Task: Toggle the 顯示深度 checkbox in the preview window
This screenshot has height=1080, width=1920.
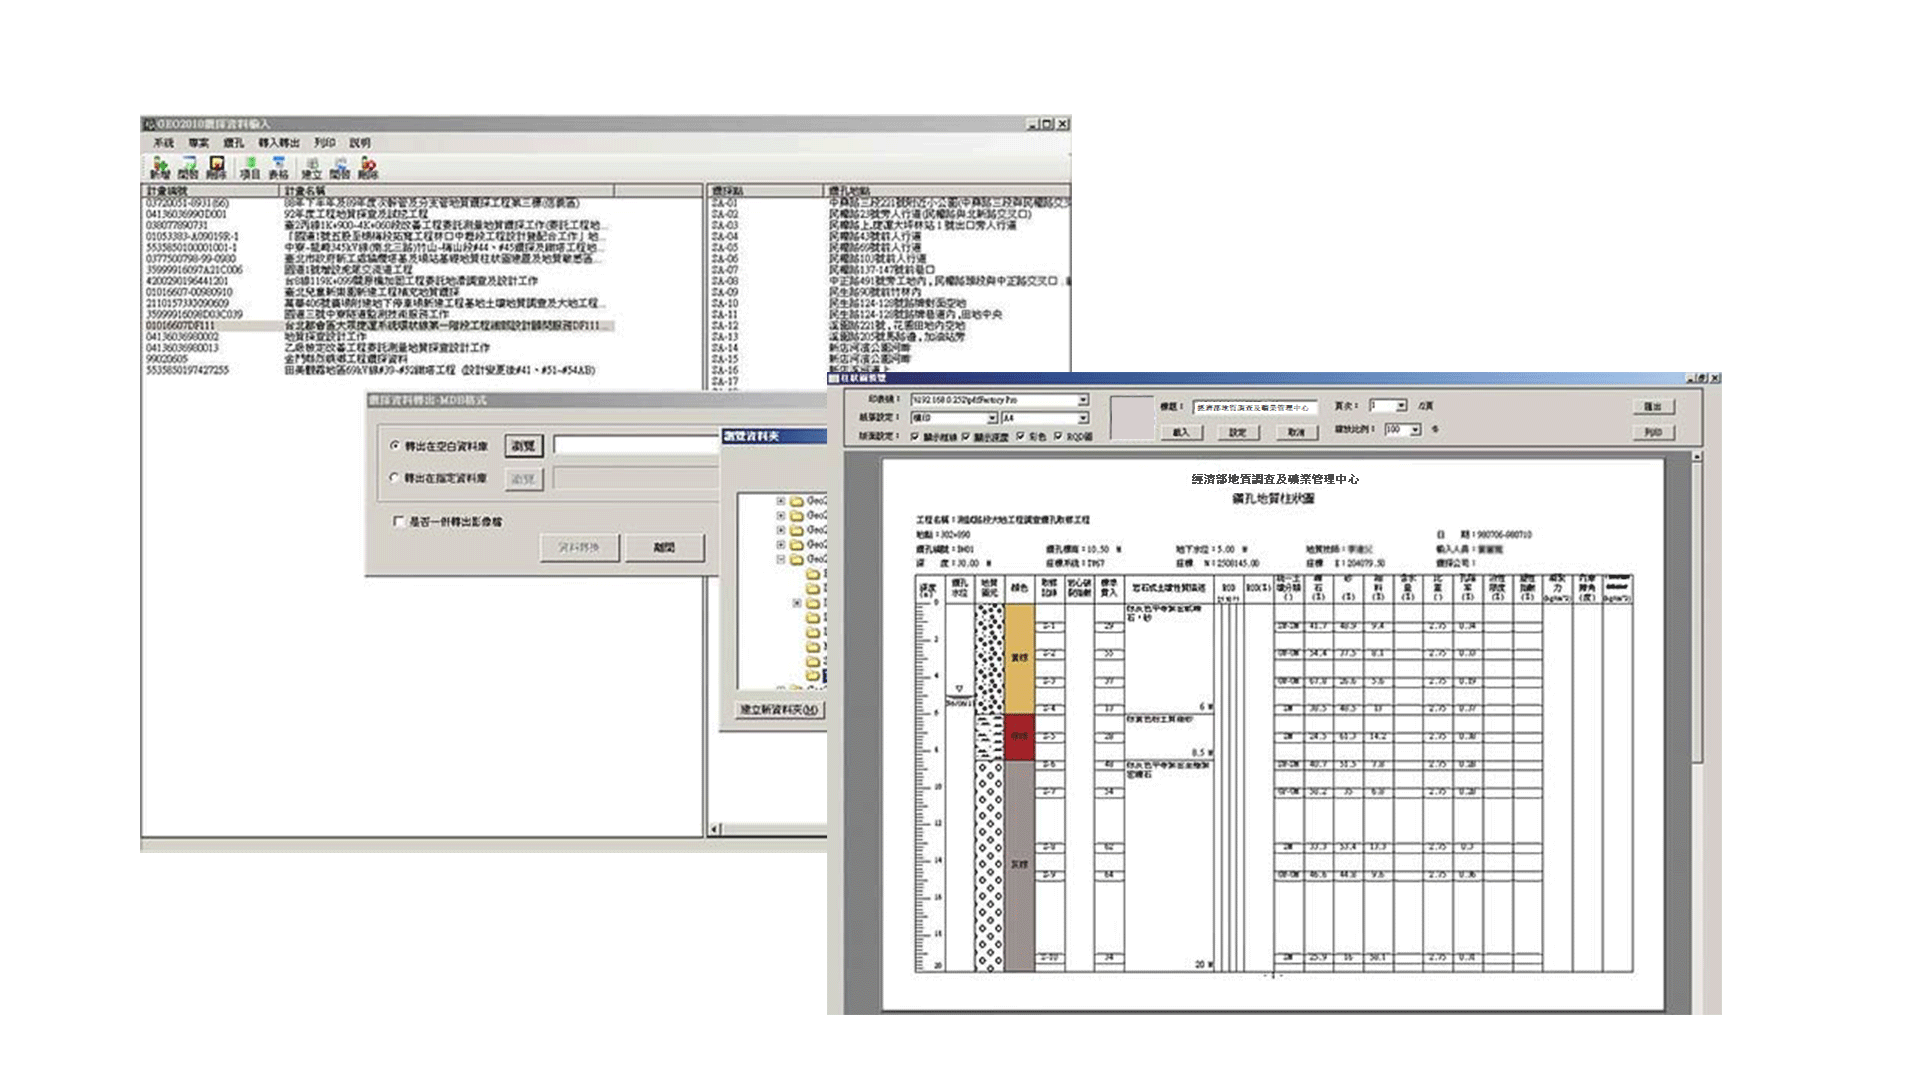Action: point(966,437)
